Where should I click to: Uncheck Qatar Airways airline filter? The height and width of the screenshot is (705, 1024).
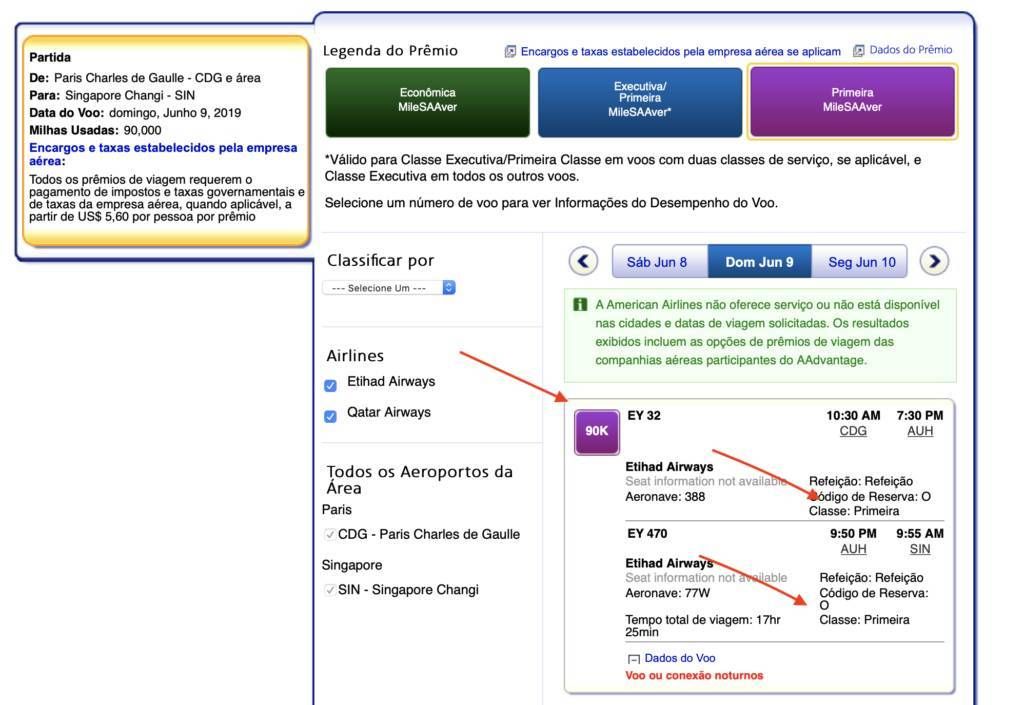(330, 416)
